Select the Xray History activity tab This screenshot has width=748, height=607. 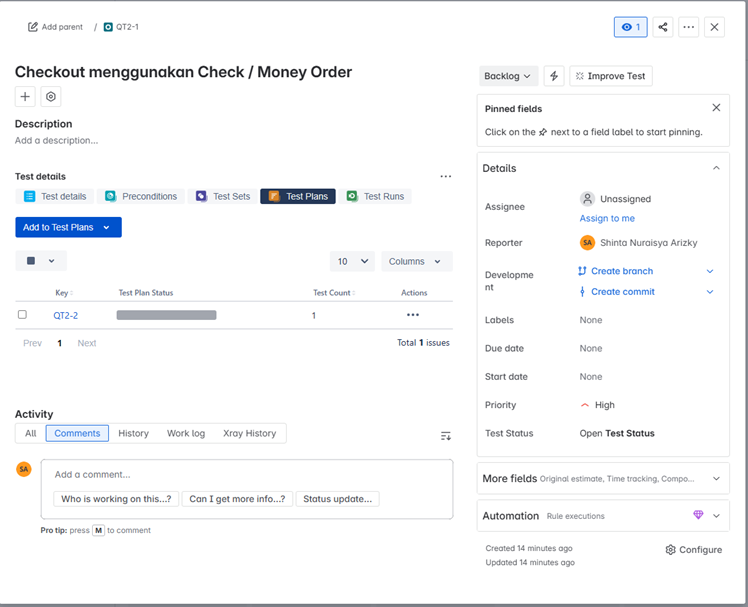coord(249,433)
